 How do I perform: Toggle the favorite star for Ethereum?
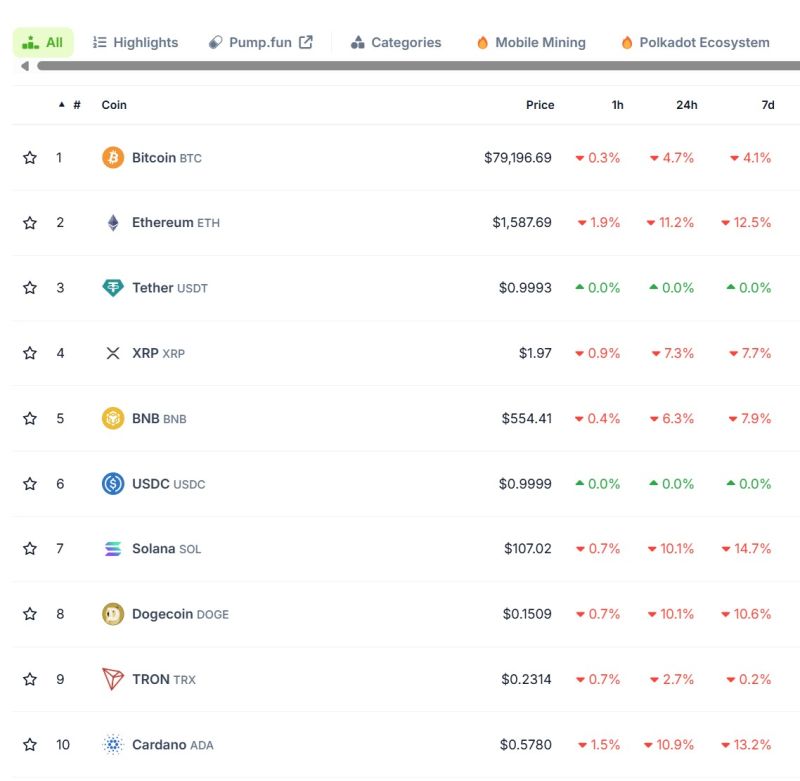(30, 223)
